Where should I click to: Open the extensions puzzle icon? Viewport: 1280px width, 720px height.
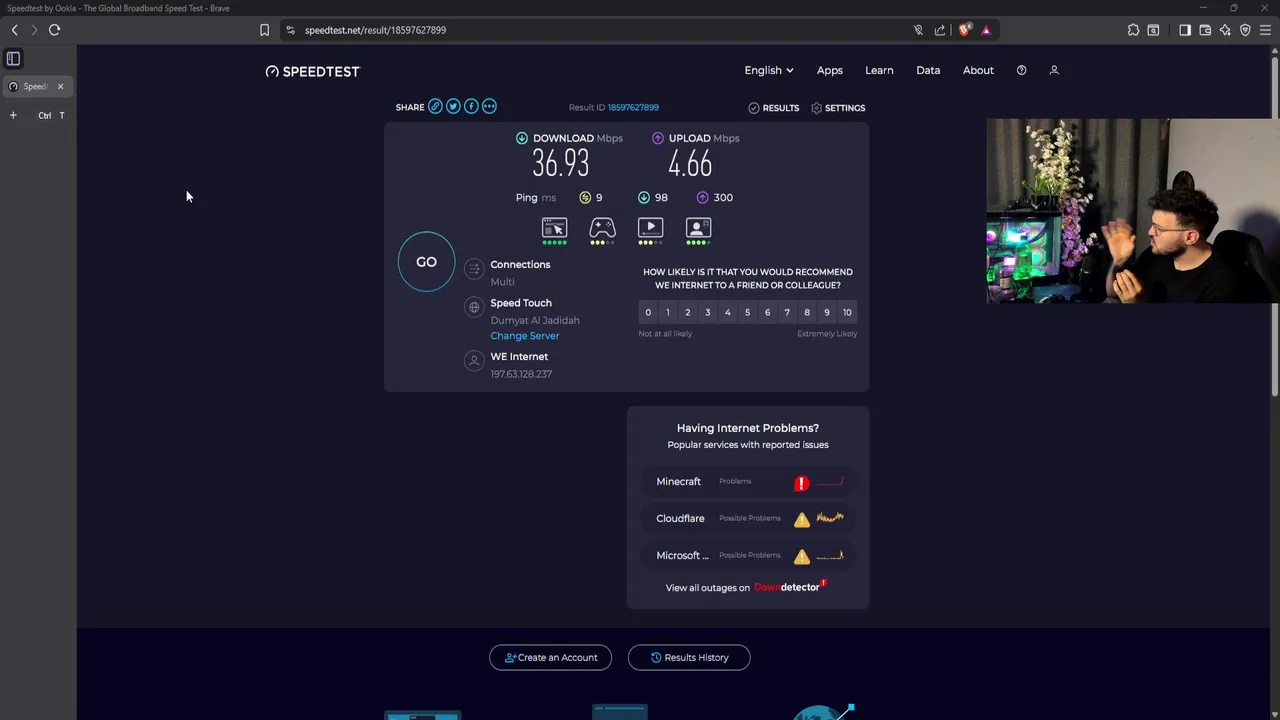[1133, 30]
